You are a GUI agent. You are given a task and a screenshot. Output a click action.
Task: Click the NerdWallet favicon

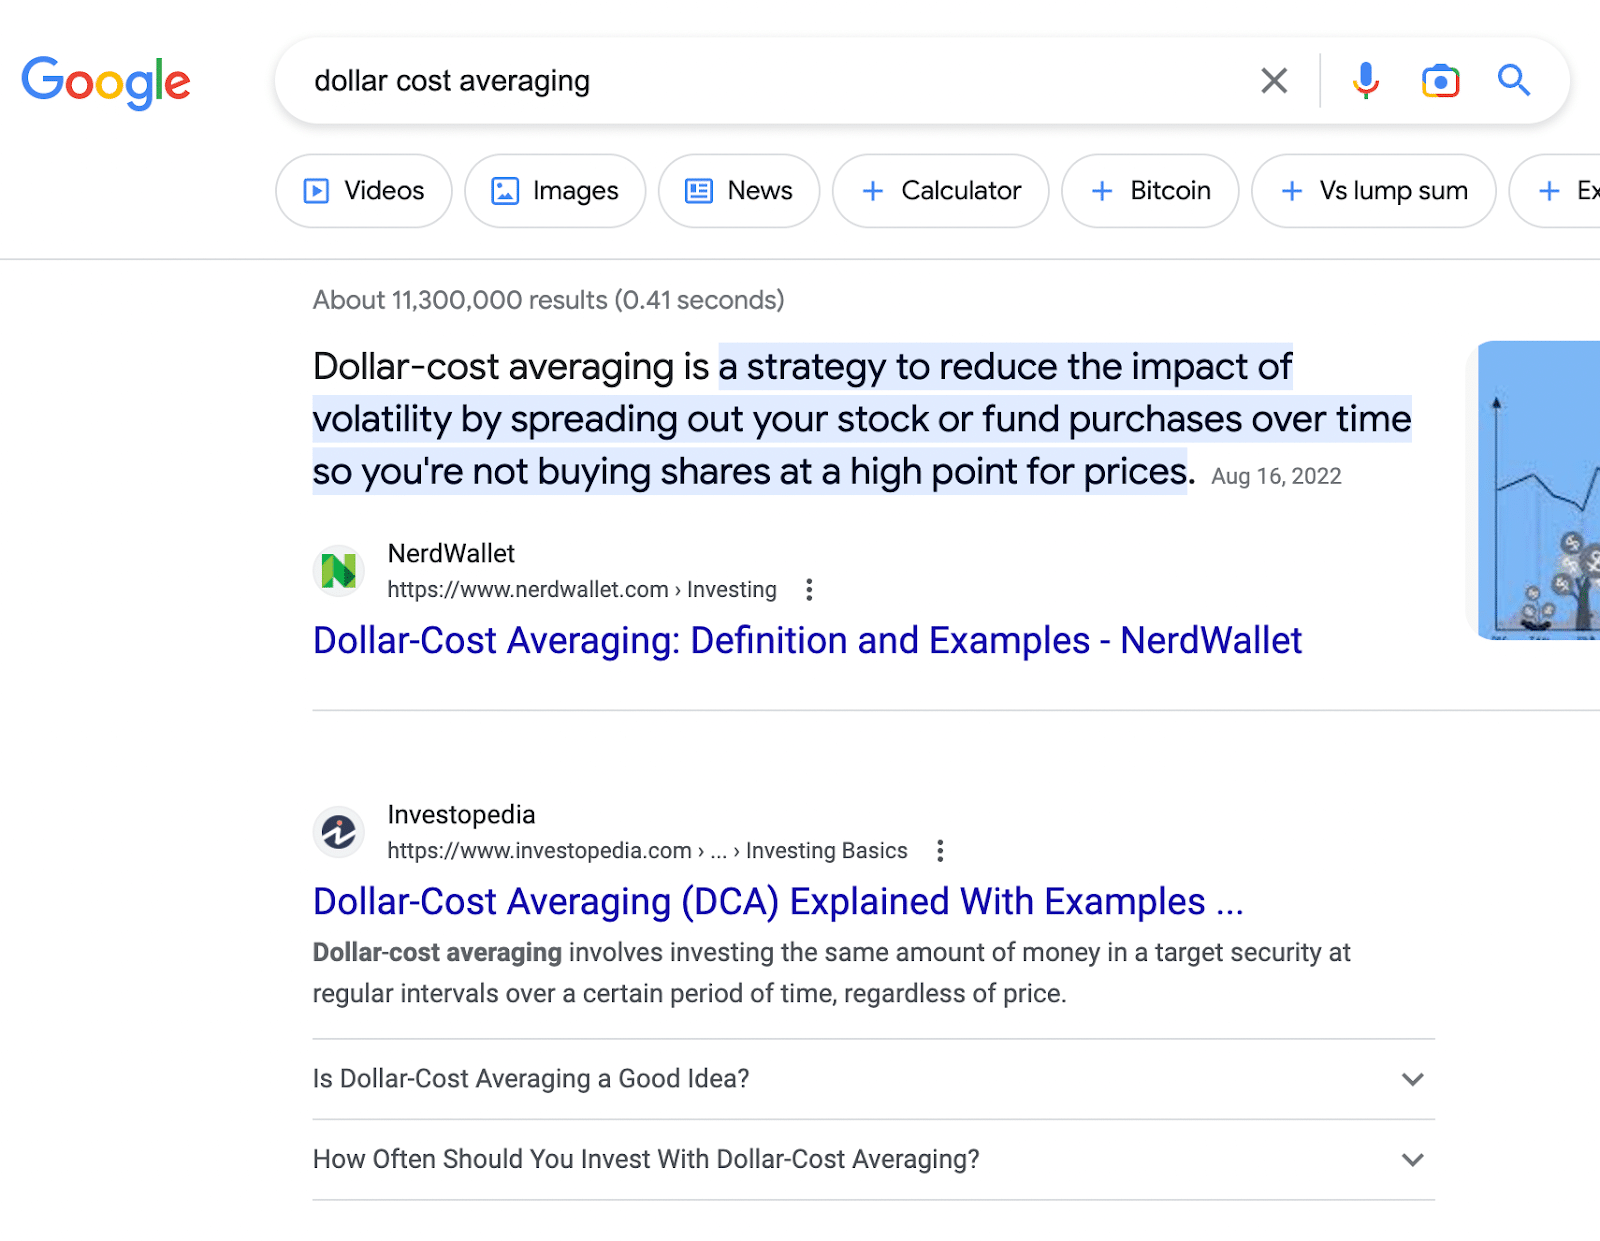pyautogui.click(x=339, y=571)
